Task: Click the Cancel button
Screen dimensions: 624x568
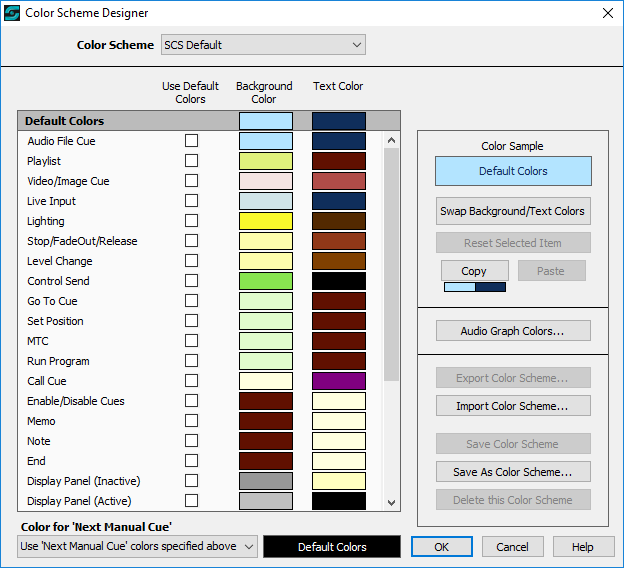Action: tap(513, 547)
